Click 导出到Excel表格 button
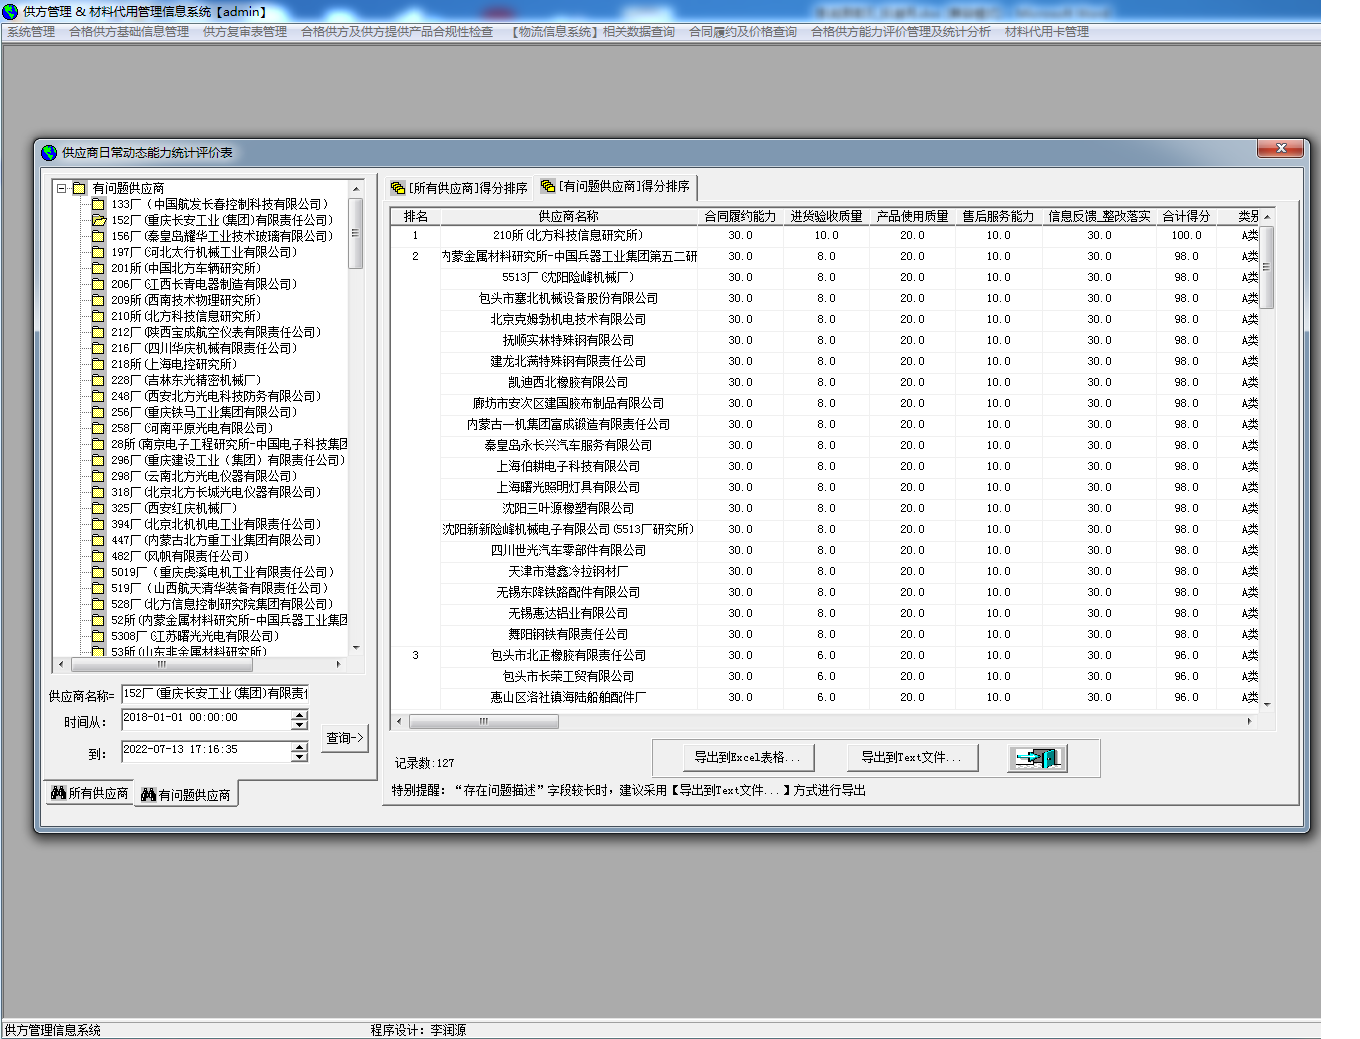 click(x=747, y=757)
